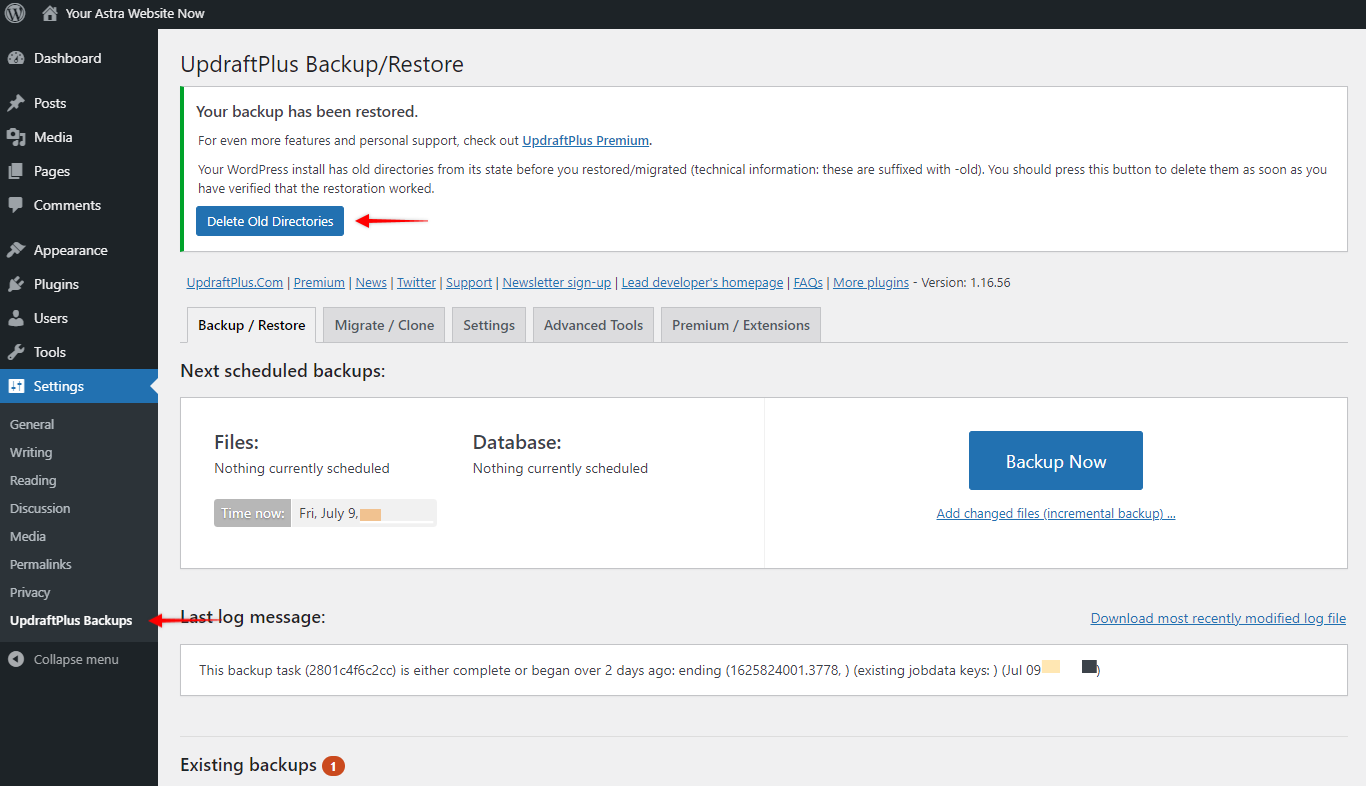The image size is (1366, 786).
Task: Click the Pages sidebar icon
Action: pos(16,171)
